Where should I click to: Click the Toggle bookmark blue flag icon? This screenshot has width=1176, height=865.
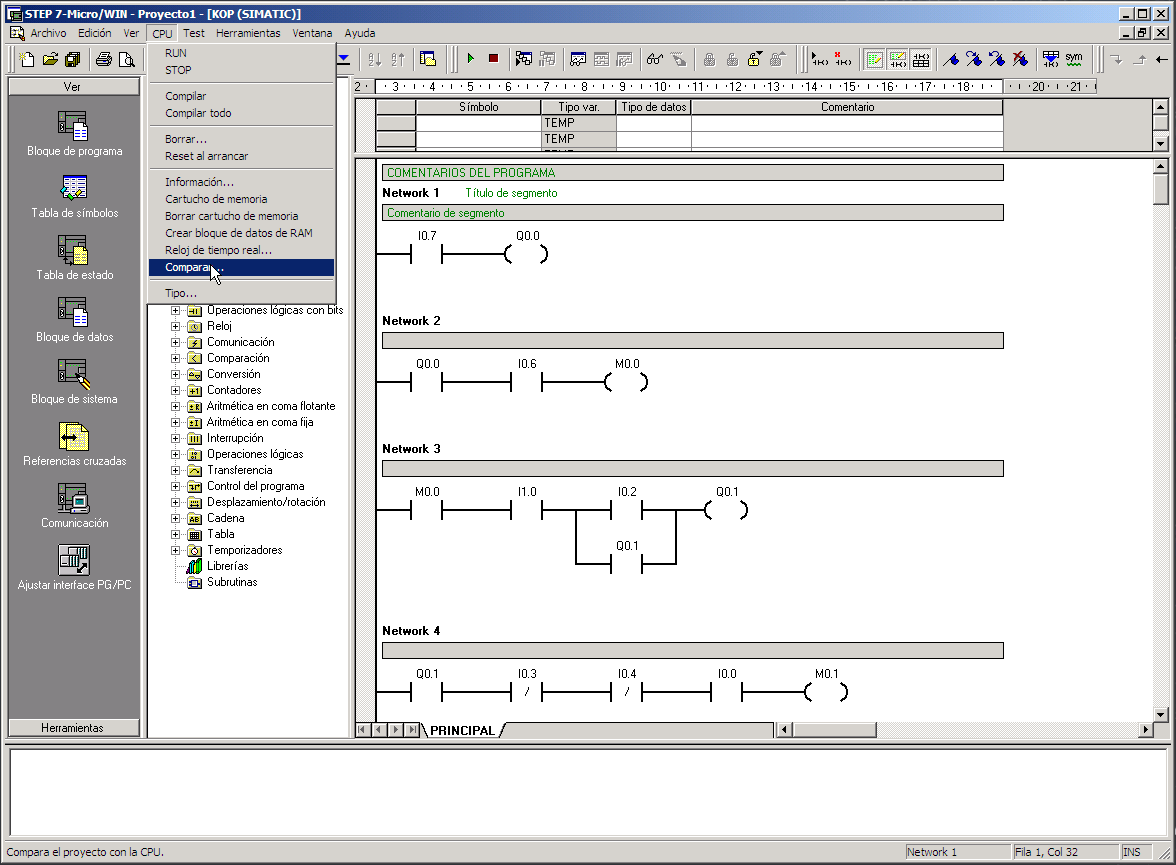(951, 59)
